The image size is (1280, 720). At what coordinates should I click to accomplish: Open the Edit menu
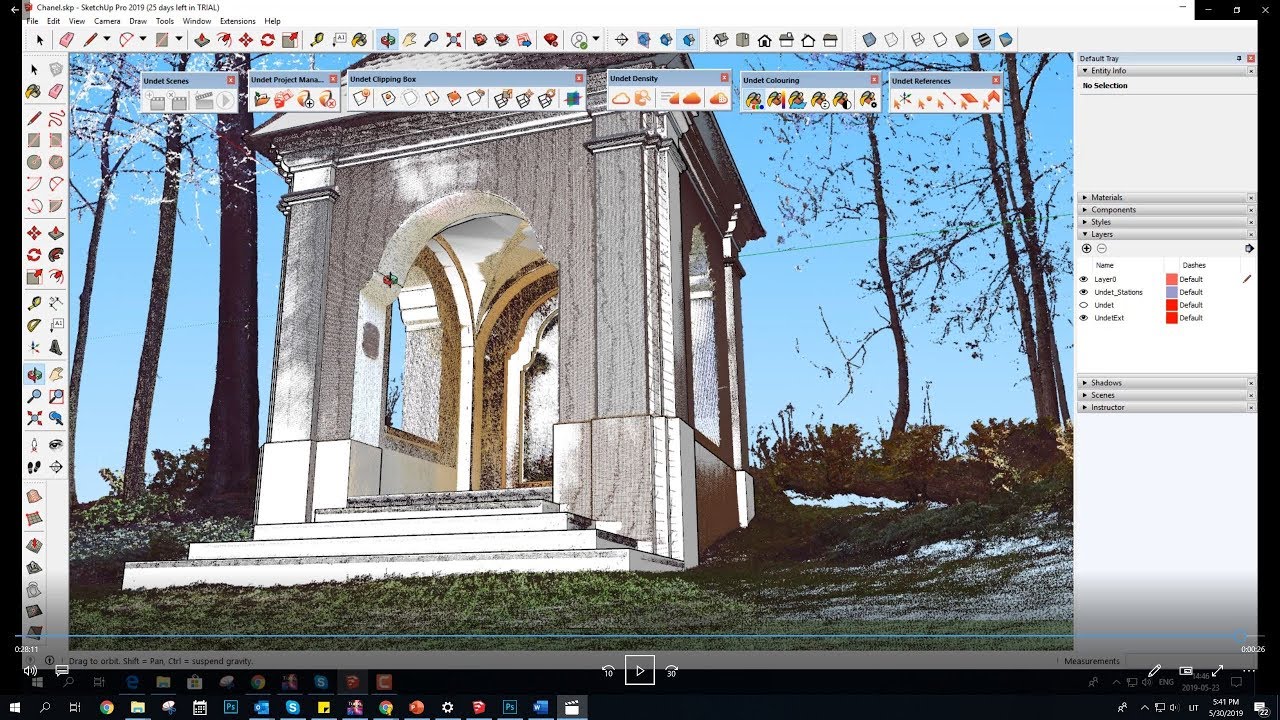[x=54, y=21]
